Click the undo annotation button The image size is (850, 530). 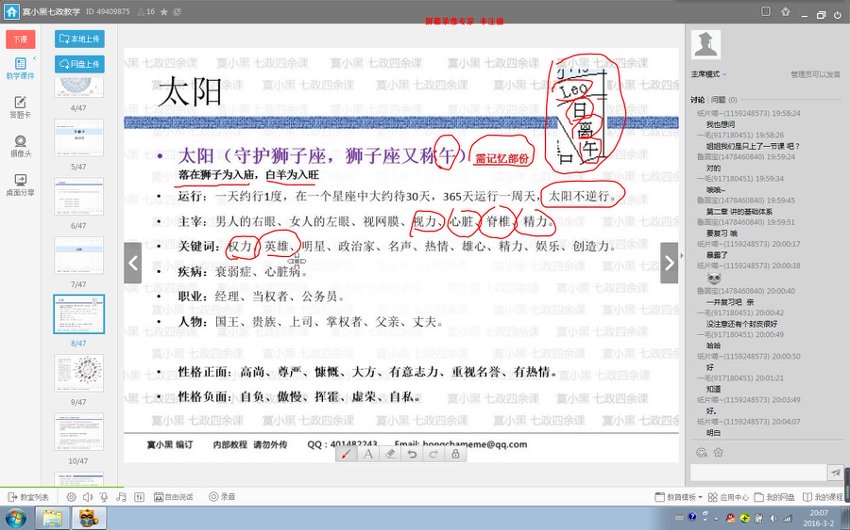coord(412,454)
